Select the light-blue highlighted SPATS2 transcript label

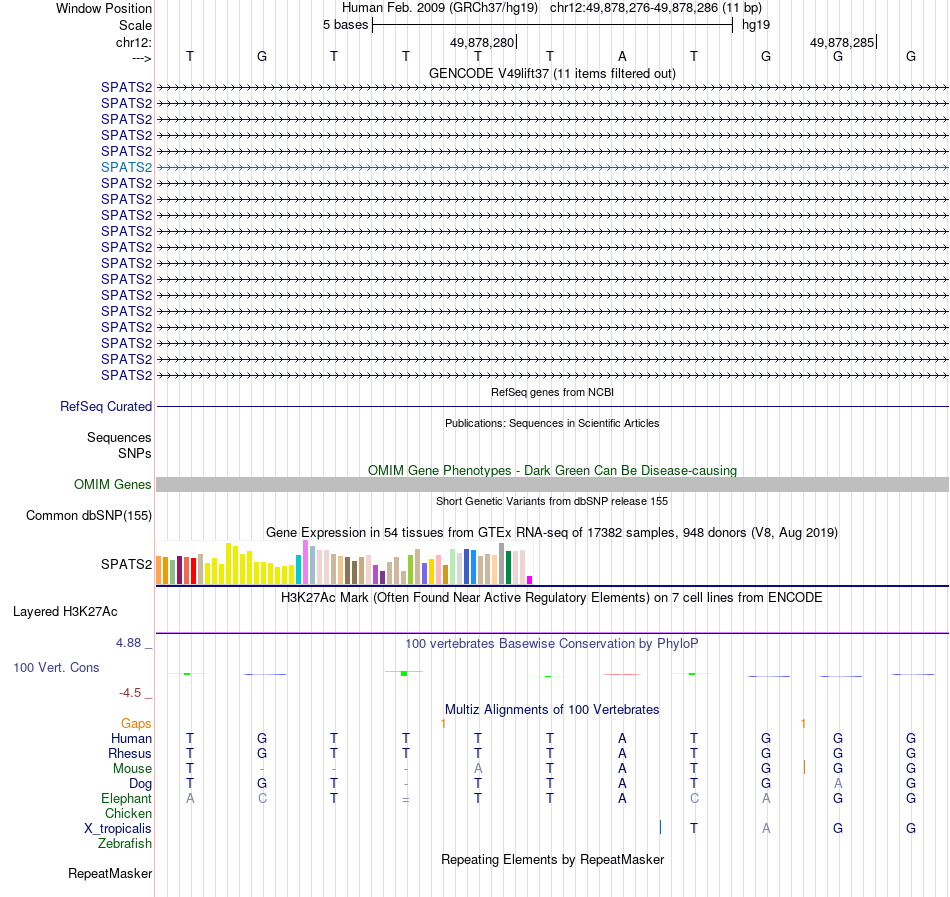click(x=126, y=167)
